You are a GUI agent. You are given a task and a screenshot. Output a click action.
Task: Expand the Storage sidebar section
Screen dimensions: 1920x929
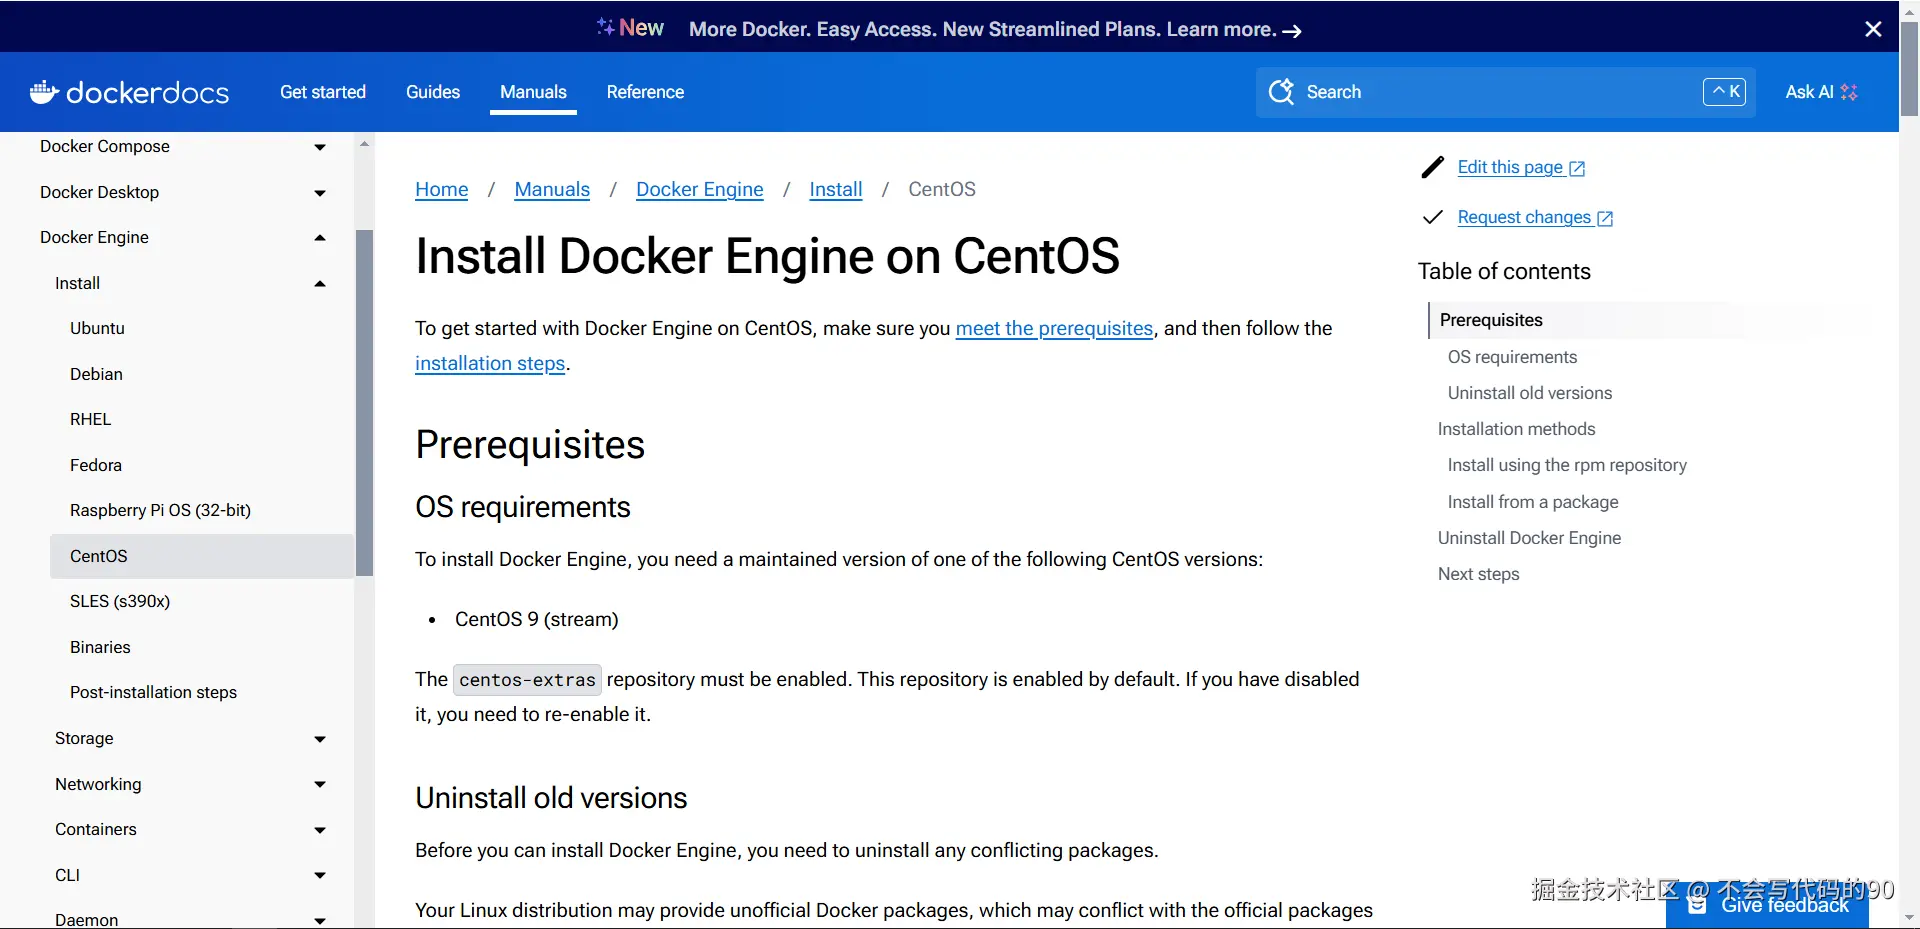pos(320,739)
